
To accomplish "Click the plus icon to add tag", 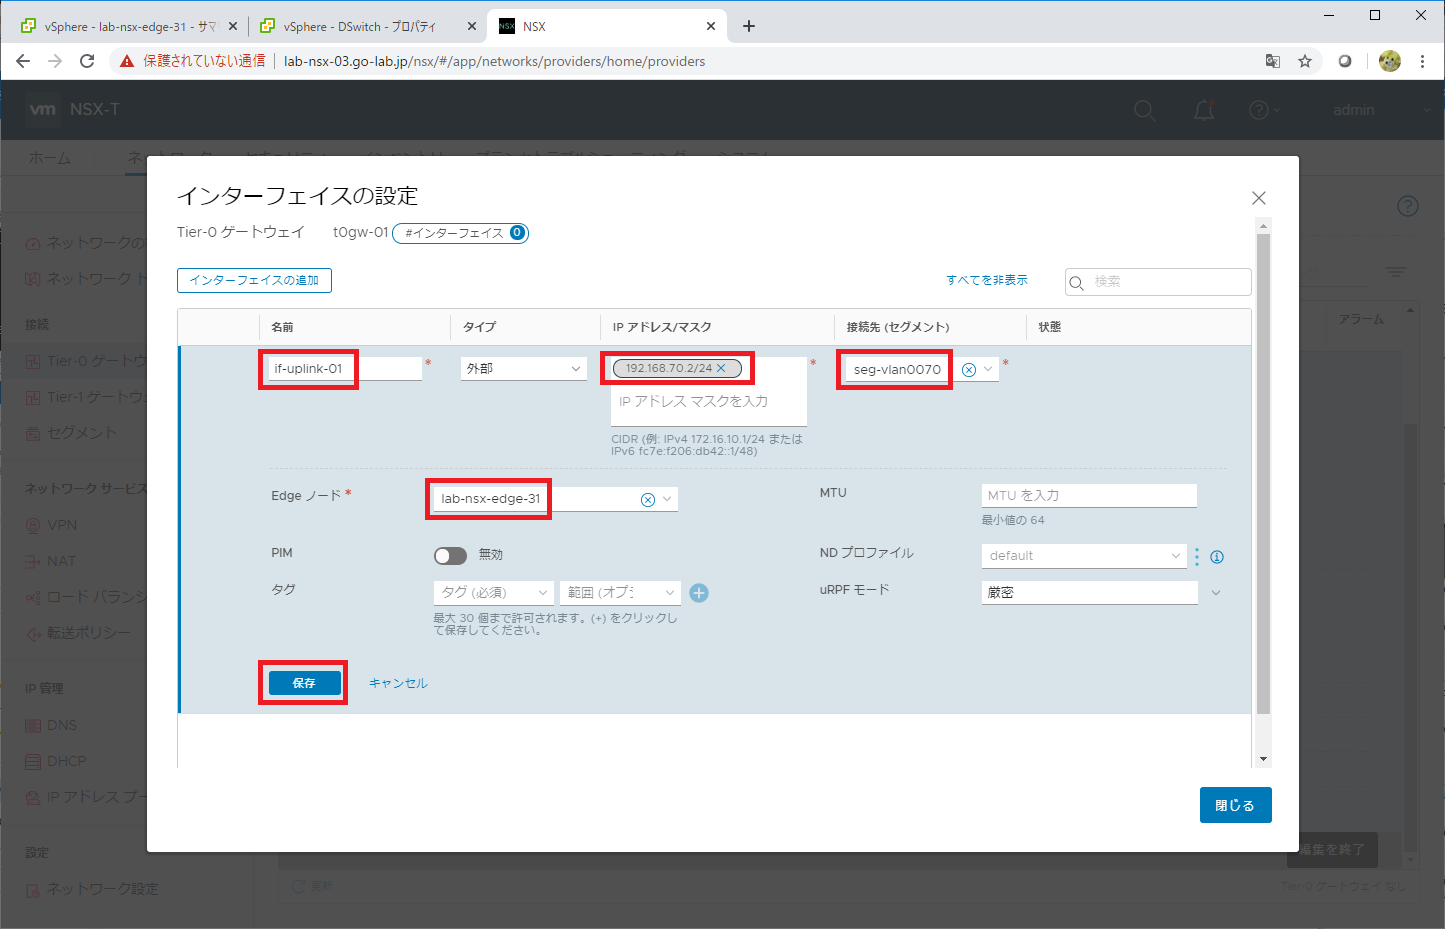I will click(x=699, y=593).
